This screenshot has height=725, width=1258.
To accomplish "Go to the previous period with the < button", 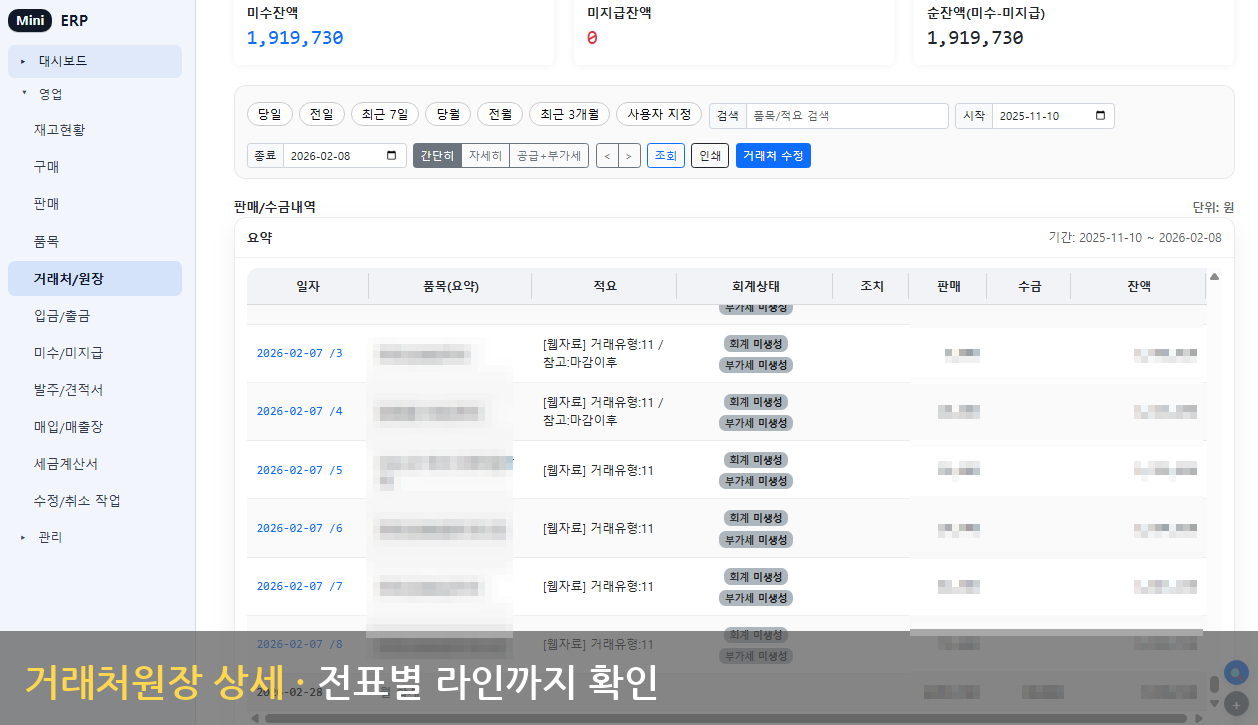I will [607, 156].
